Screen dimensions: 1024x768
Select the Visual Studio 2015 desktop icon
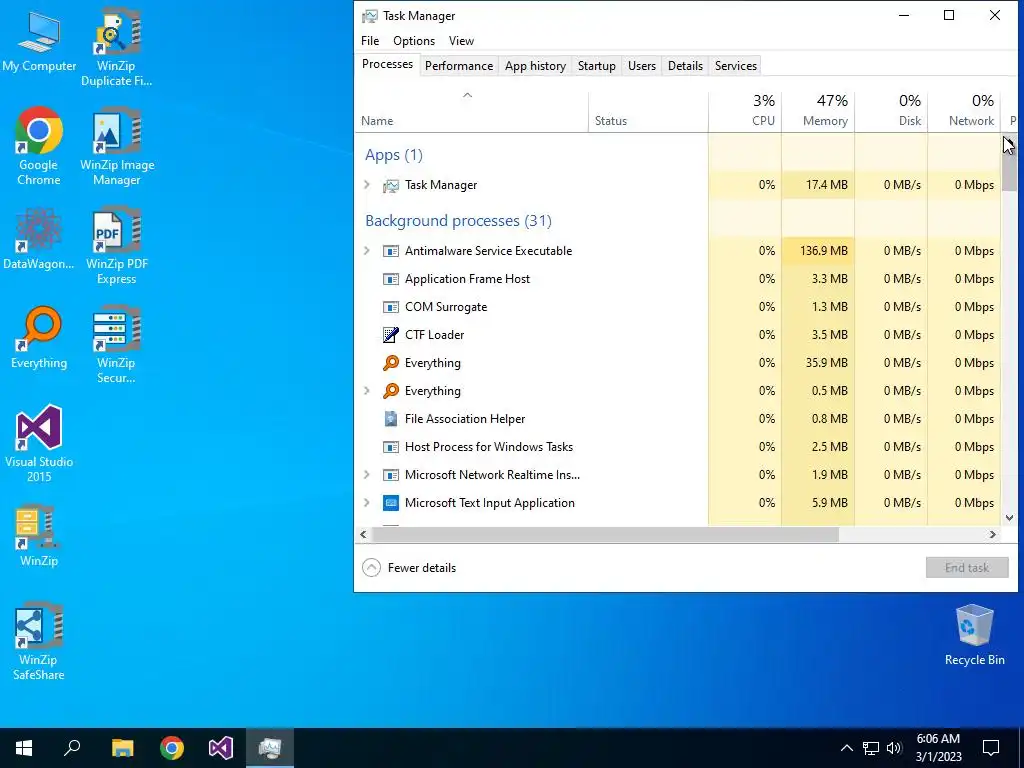tap(39, 443)
